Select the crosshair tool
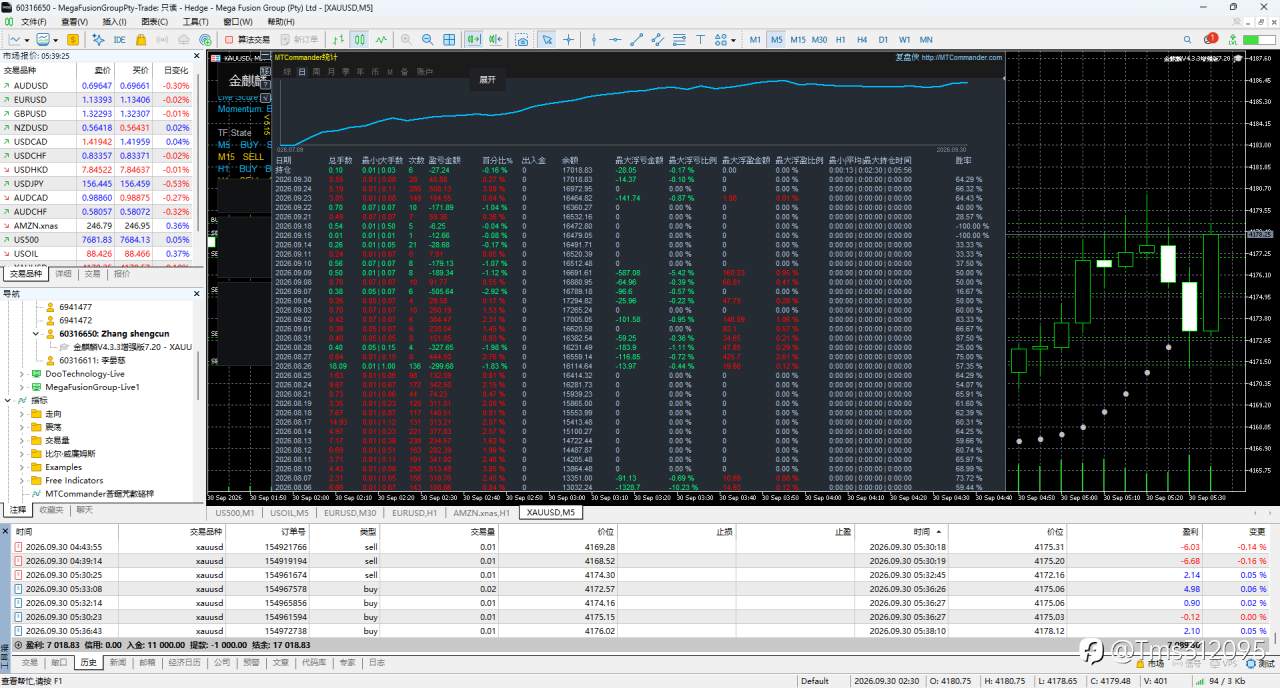The width and height of the screenshot is (1280, 688). (x=569, y=40)
